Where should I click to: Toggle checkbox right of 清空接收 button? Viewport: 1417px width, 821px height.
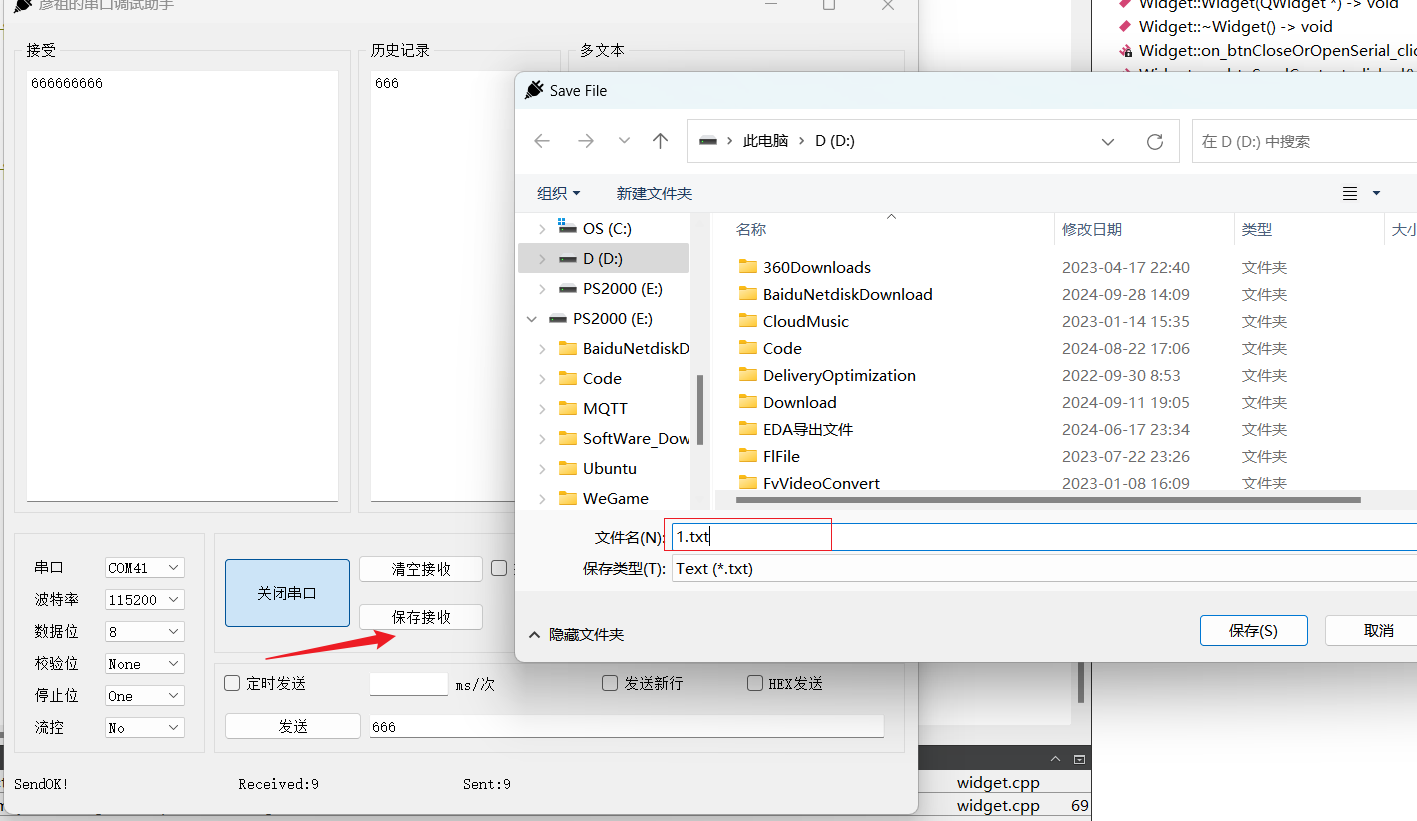click(x=499, y=569)
